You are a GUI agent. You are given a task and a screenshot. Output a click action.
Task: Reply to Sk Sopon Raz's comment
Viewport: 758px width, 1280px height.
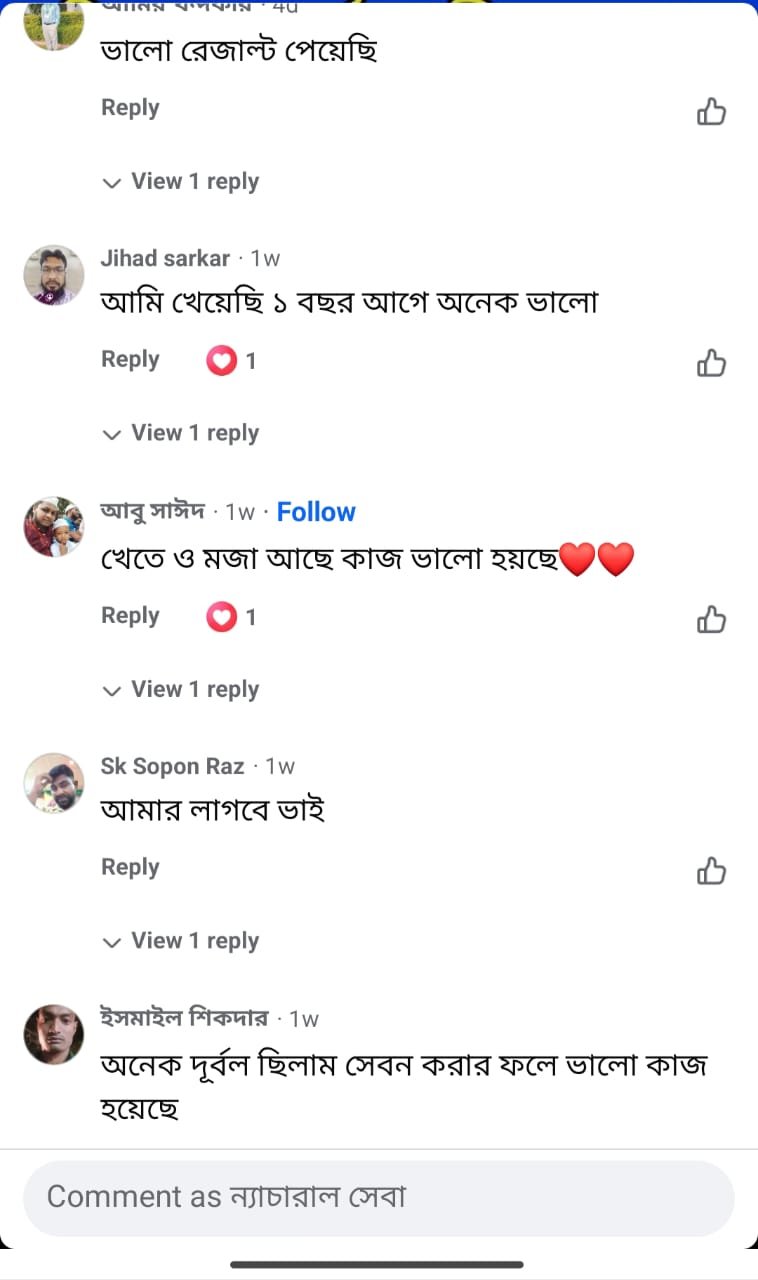[x=130, y=867]
